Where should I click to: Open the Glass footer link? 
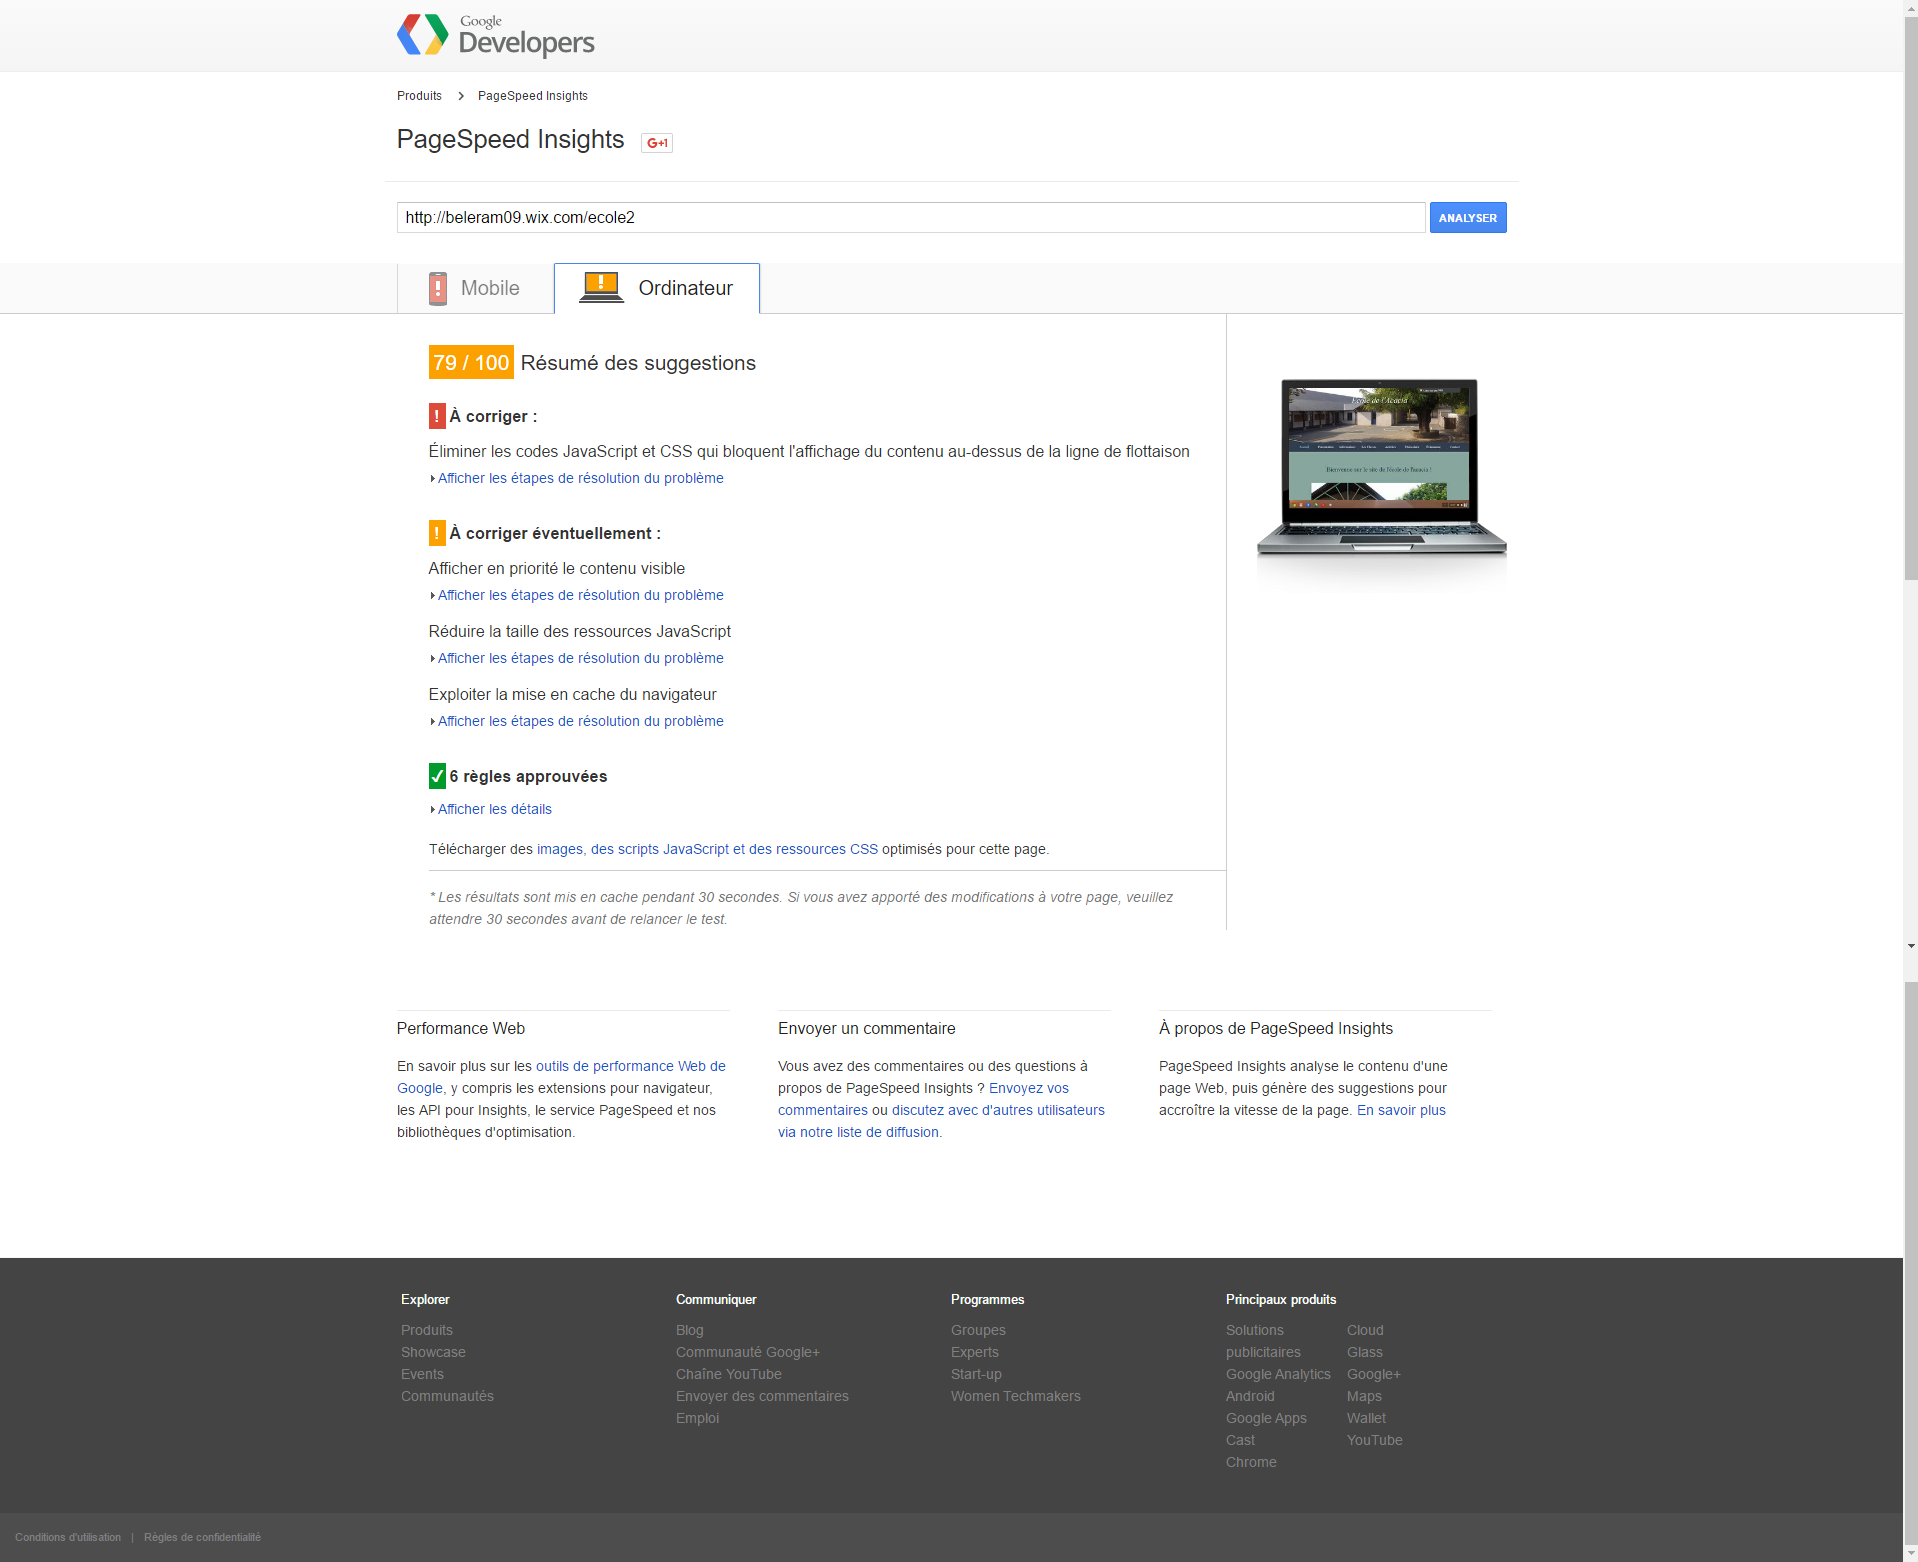(x=1365, y=1352)
